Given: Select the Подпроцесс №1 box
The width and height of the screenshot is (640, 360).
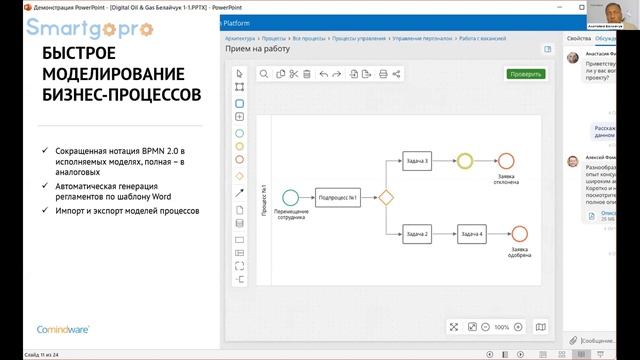Looking at the screenshot, I should point(338,198).
